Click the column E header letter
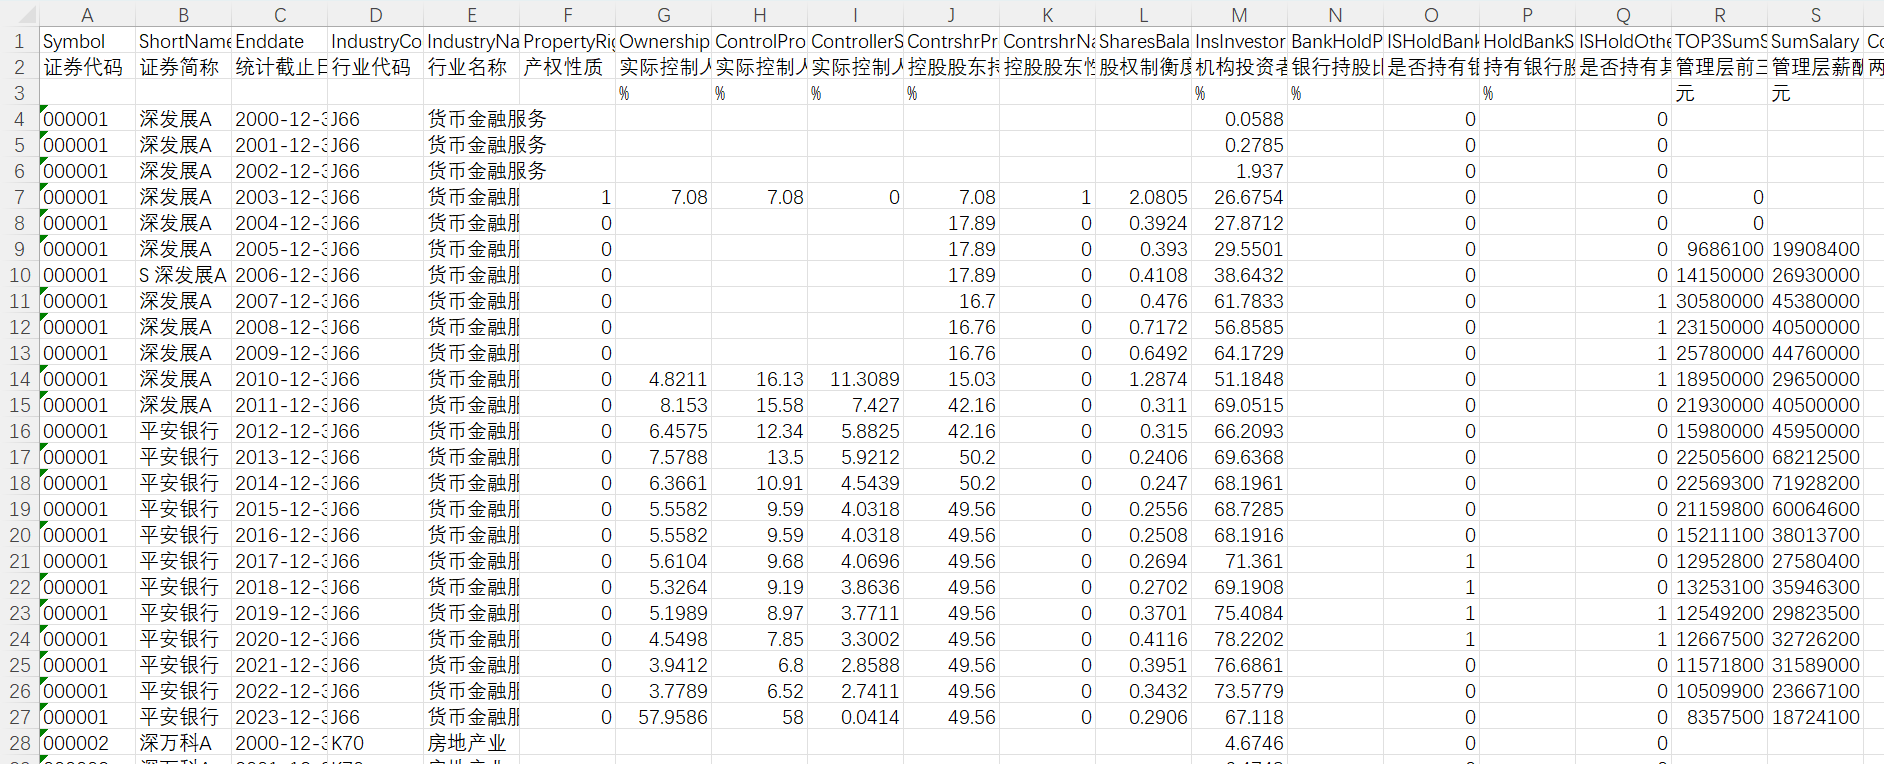1884x764 pixels. pyautogui.click(x=471, y=14)
